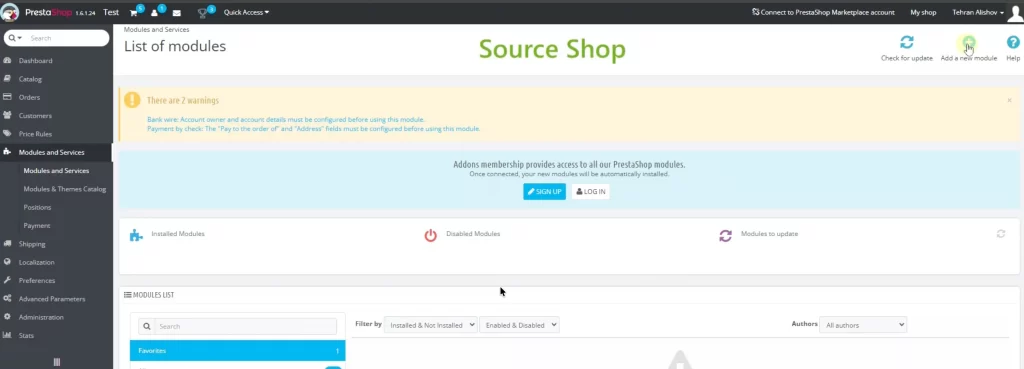The height and width of the screenshot is (369, 1024).
Task: Refresh the modules summary panel
Action: point(1000,233)
